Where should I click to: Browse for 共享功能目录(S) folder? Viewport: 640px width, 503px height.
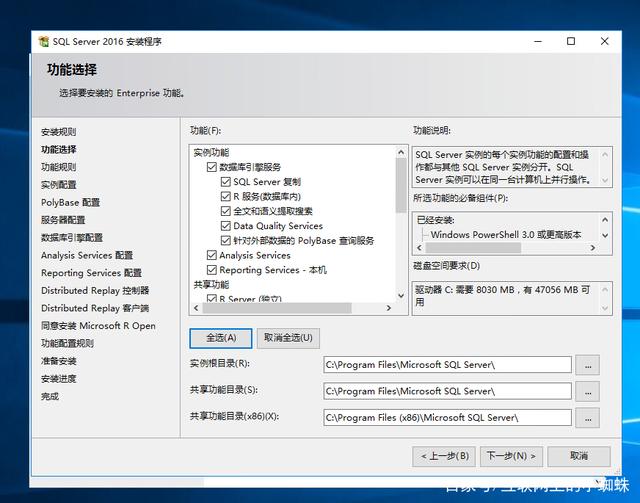coord(588,392)
